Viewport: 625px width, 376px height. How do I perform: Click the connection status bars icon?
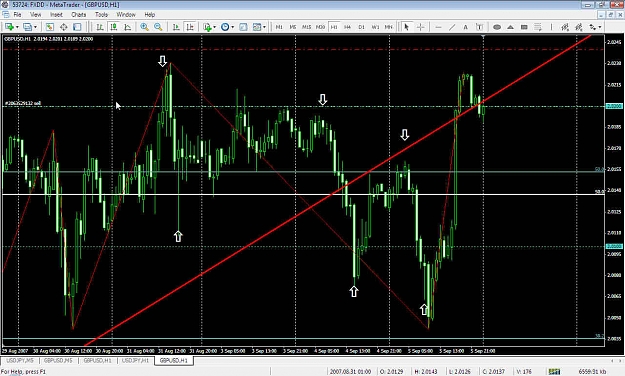tap(554, 372)
